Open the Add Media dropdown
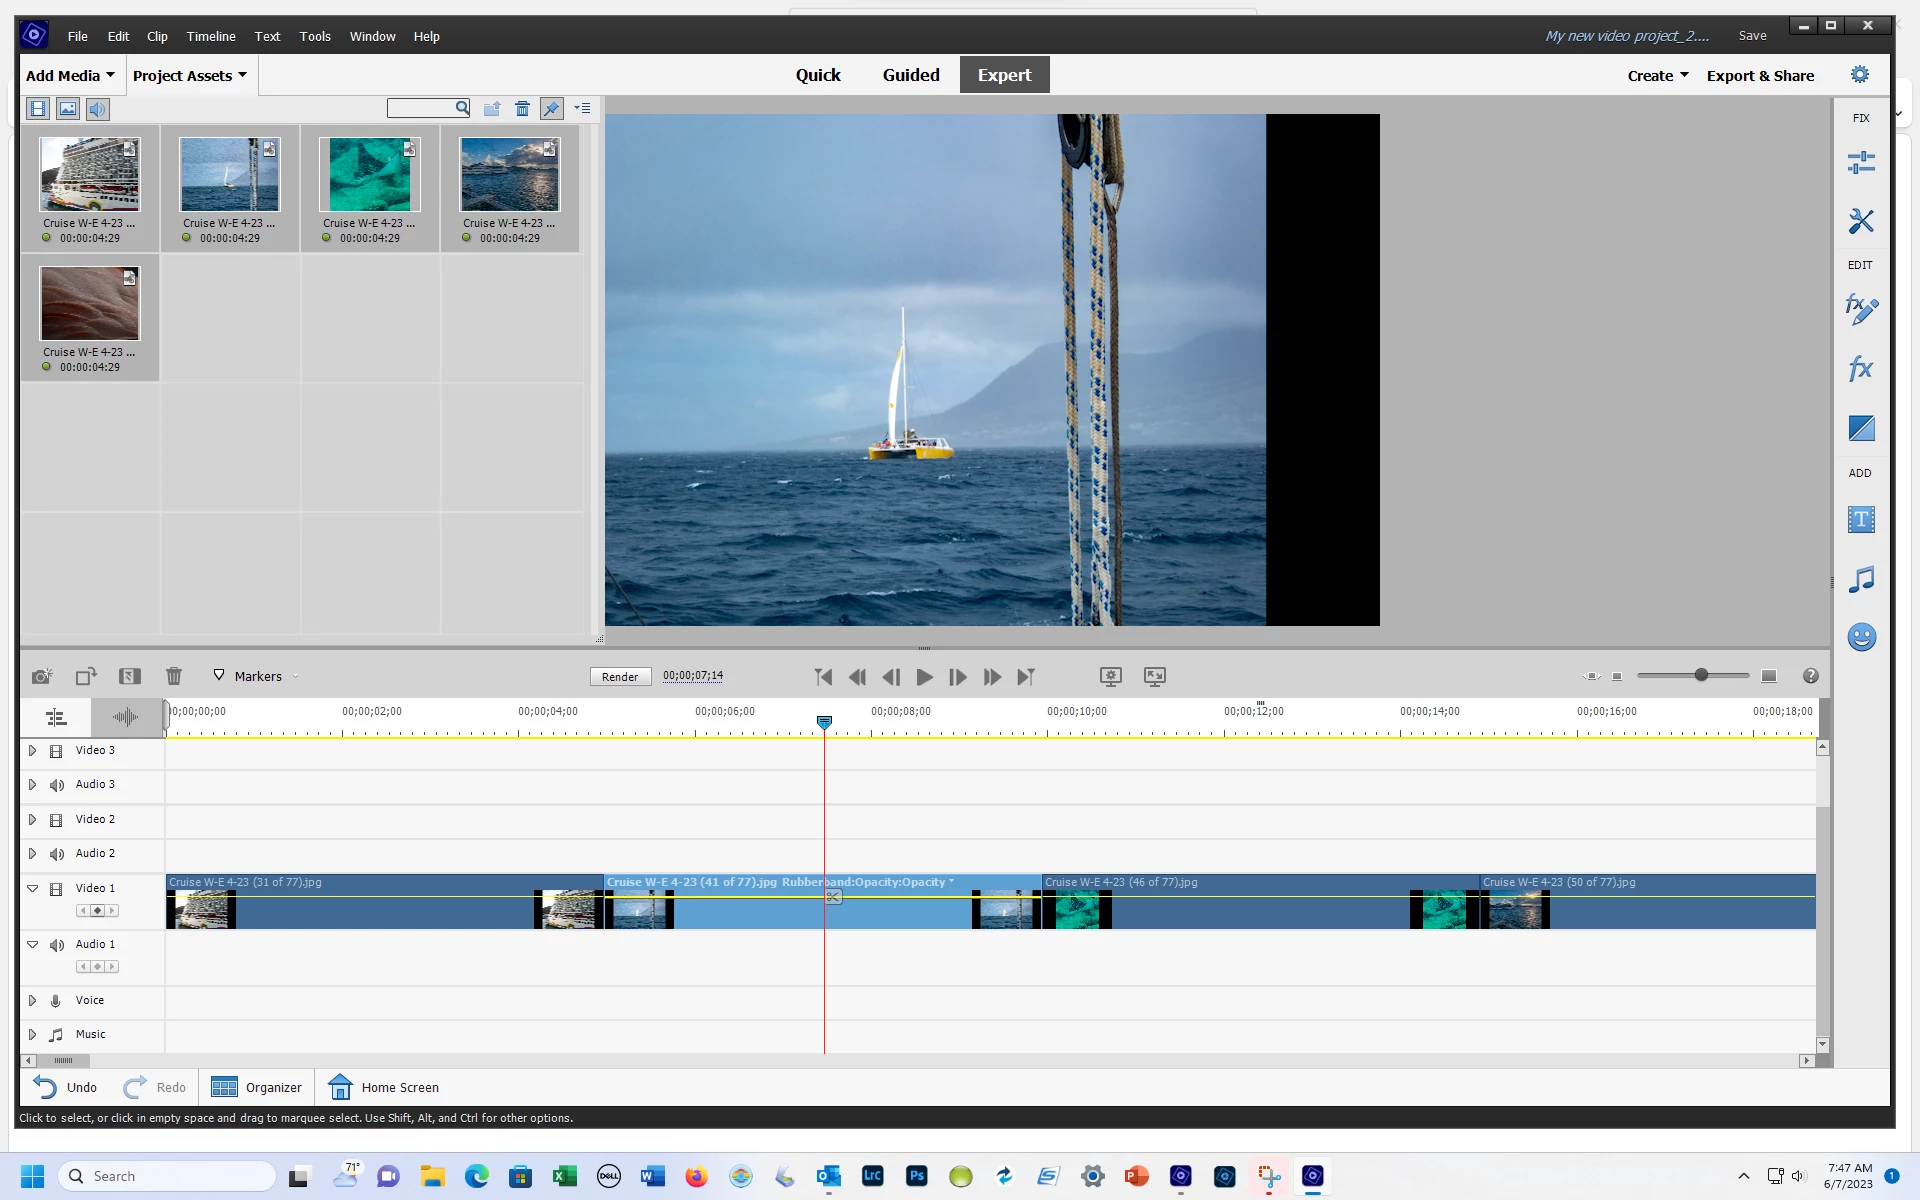This screenshot has width=1920, height=1200. point(70,76)
